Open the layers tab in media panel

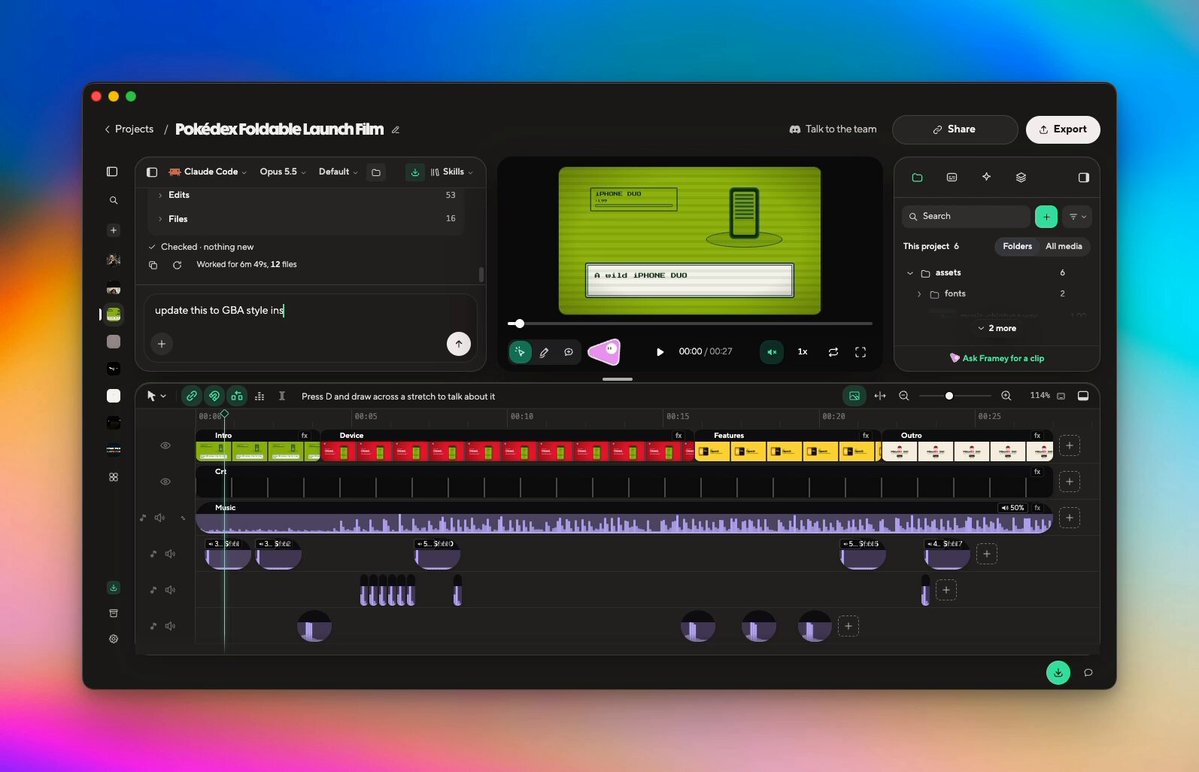coord(1021,177)
